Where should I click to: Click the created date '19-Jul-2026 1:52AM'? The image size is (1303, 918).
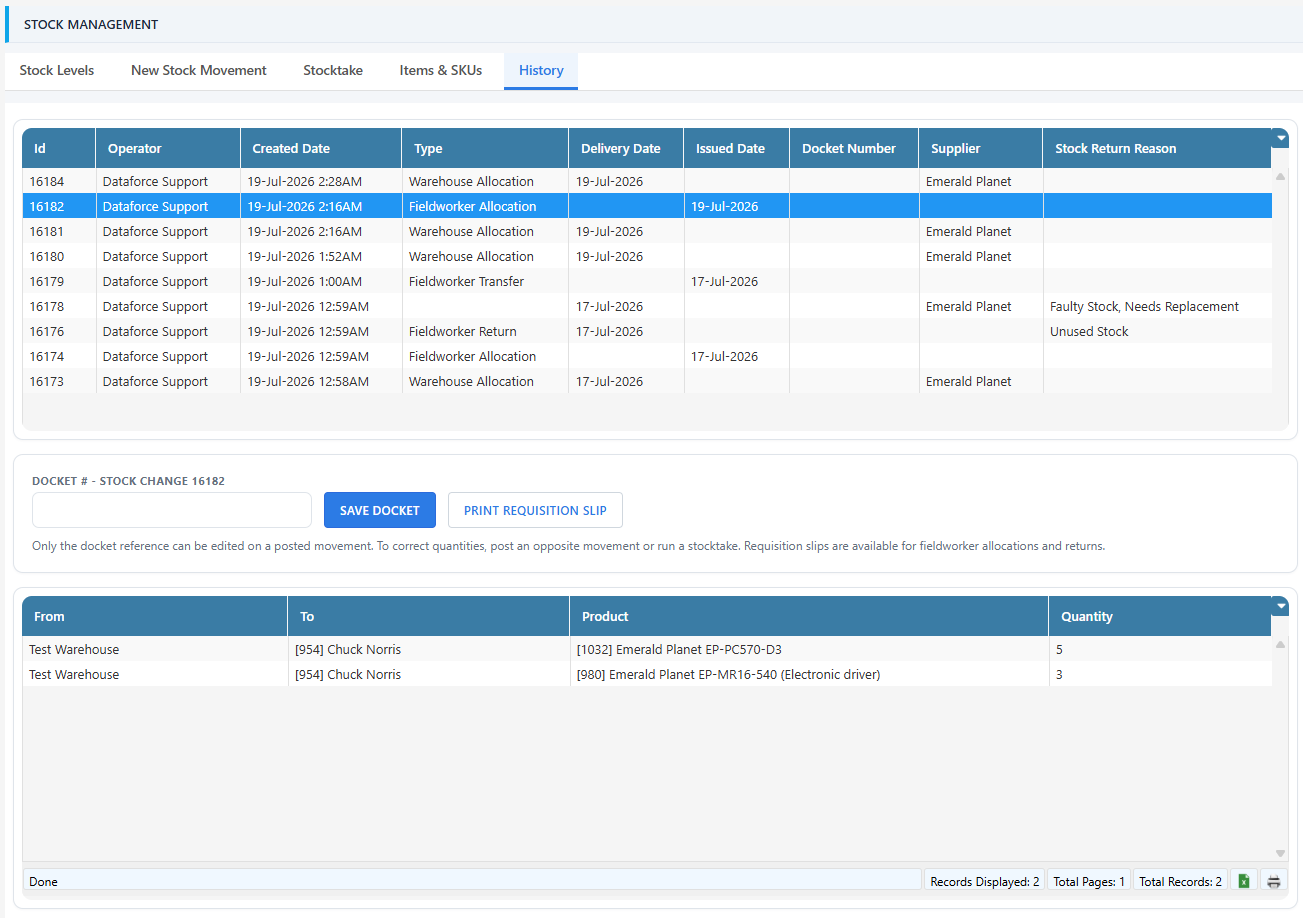click(x=305, y=256)
